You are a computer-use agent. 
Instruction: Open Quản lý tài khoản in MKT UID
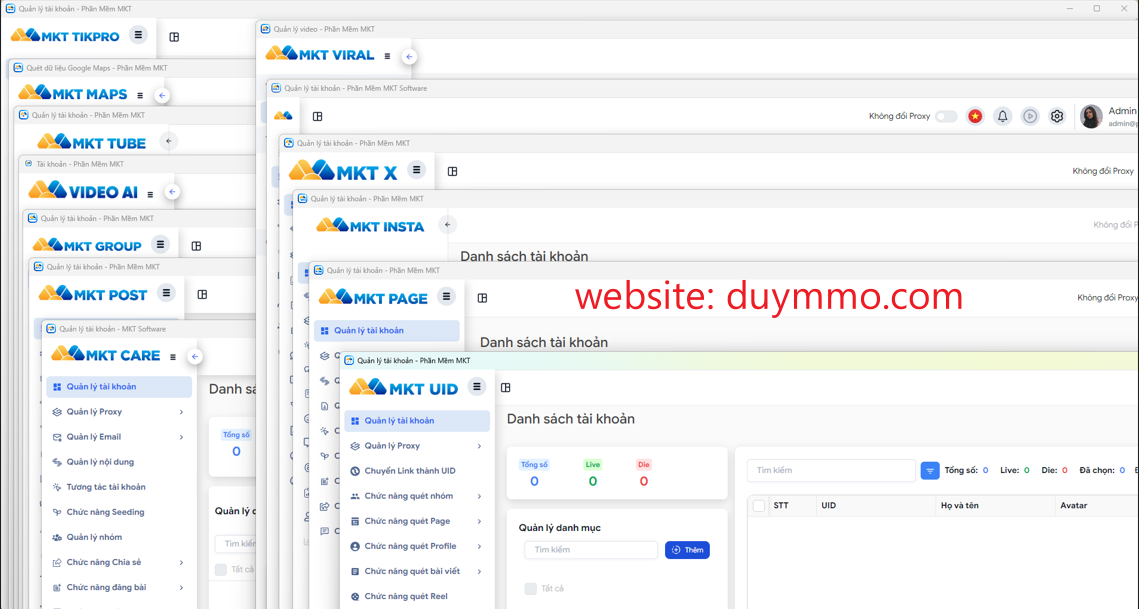417,421
